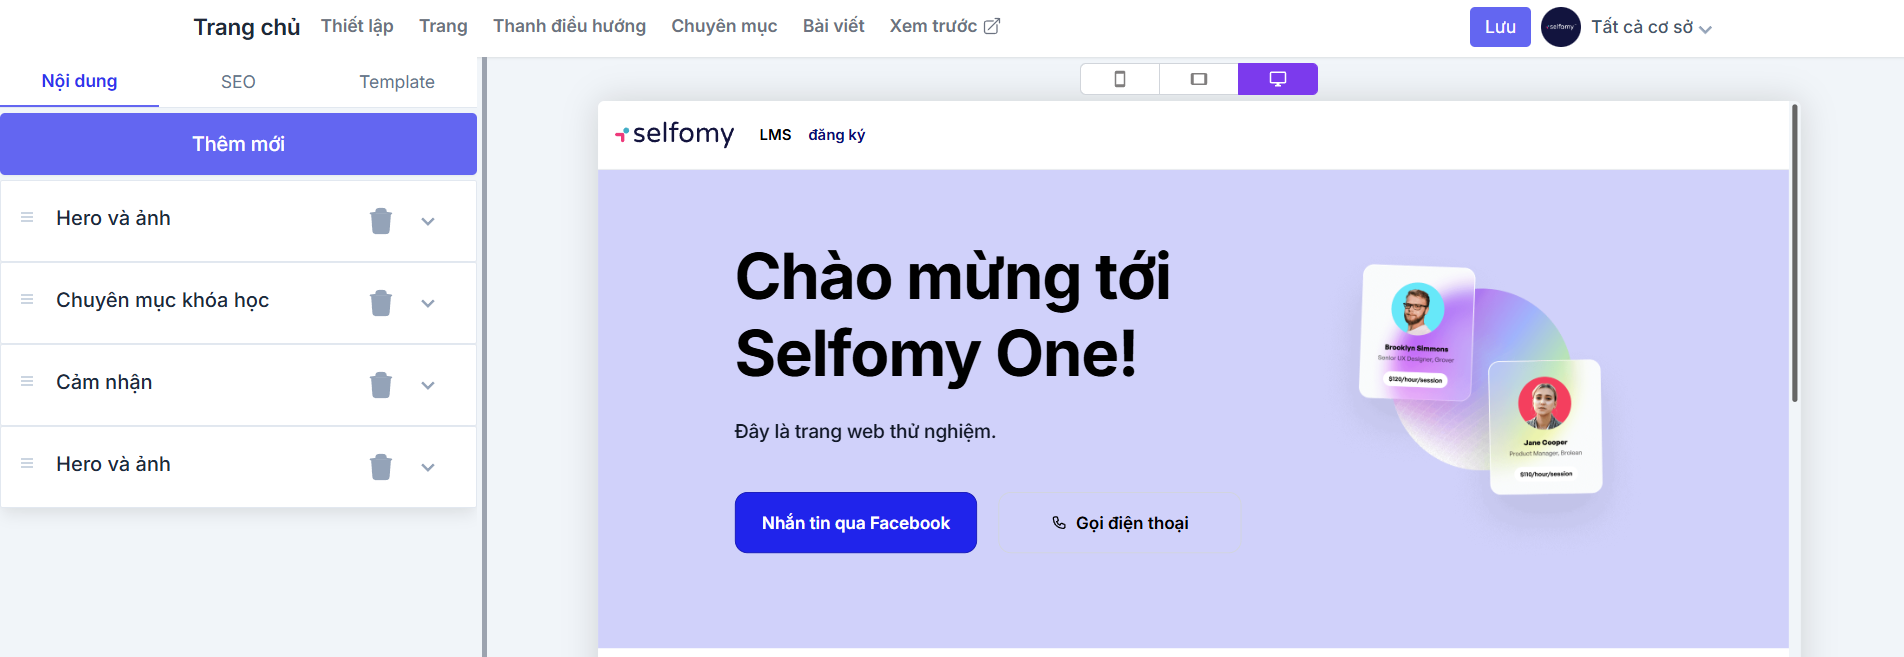This screenshot has height=657, width=1904.
Task: Grab the drag handle of Cảm nhận
Action: 27,381
